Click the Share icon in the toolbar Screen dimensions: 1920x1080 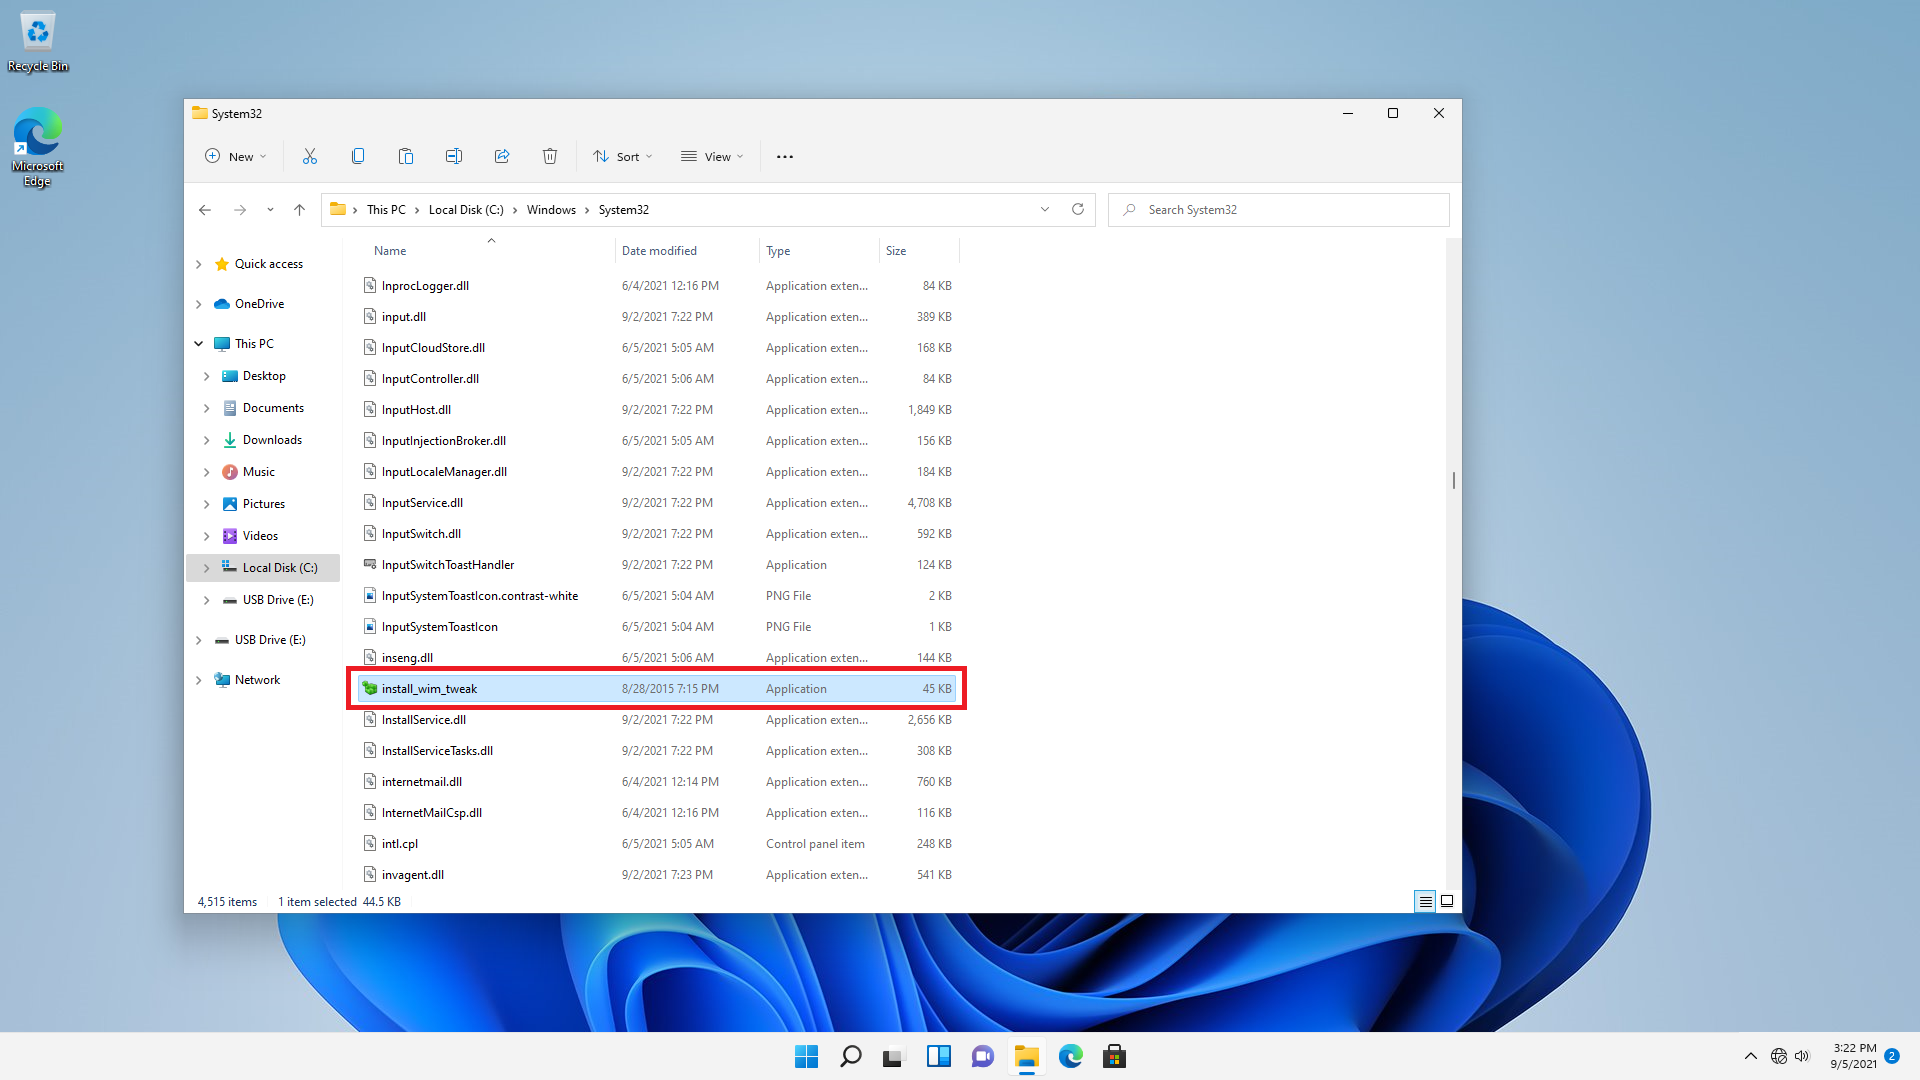[x=501, y=156]
